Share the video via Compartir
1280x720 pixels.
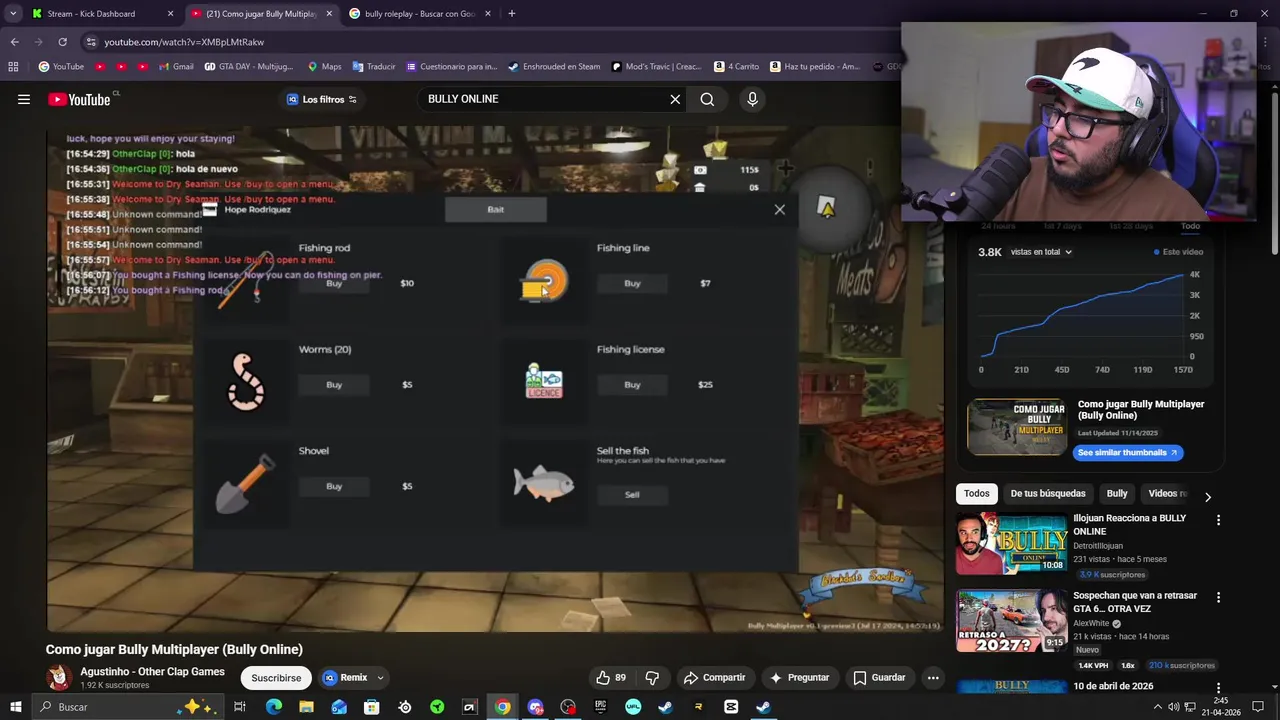tap(714, 678)
